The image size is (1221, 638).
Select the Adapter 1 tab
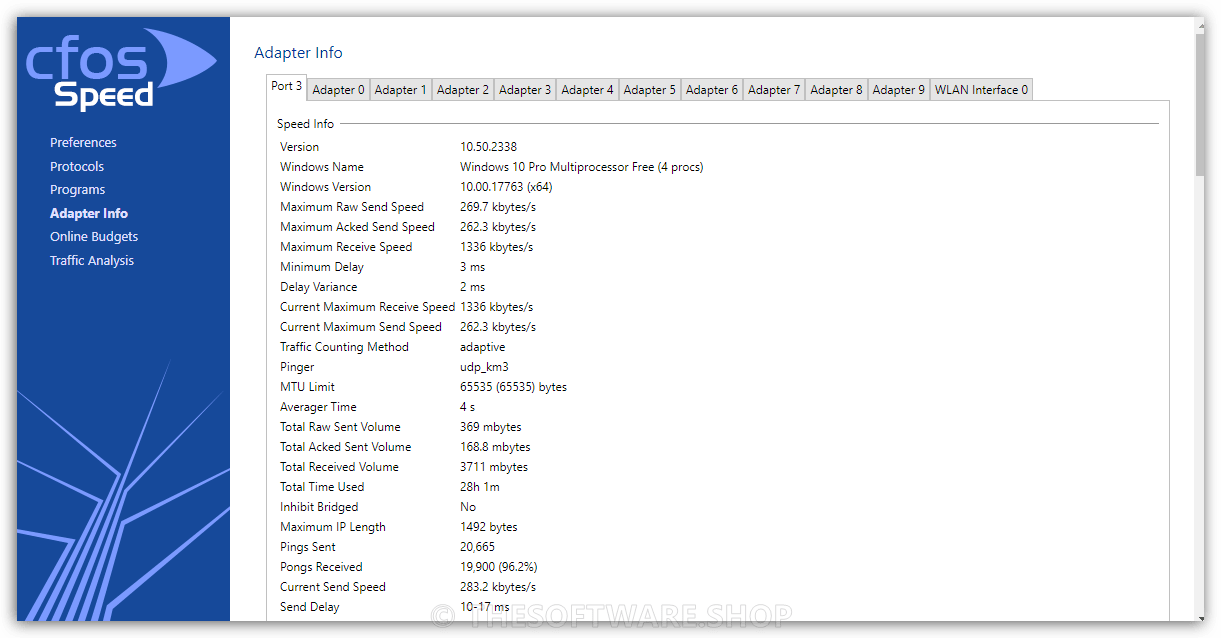pos(400,90)
